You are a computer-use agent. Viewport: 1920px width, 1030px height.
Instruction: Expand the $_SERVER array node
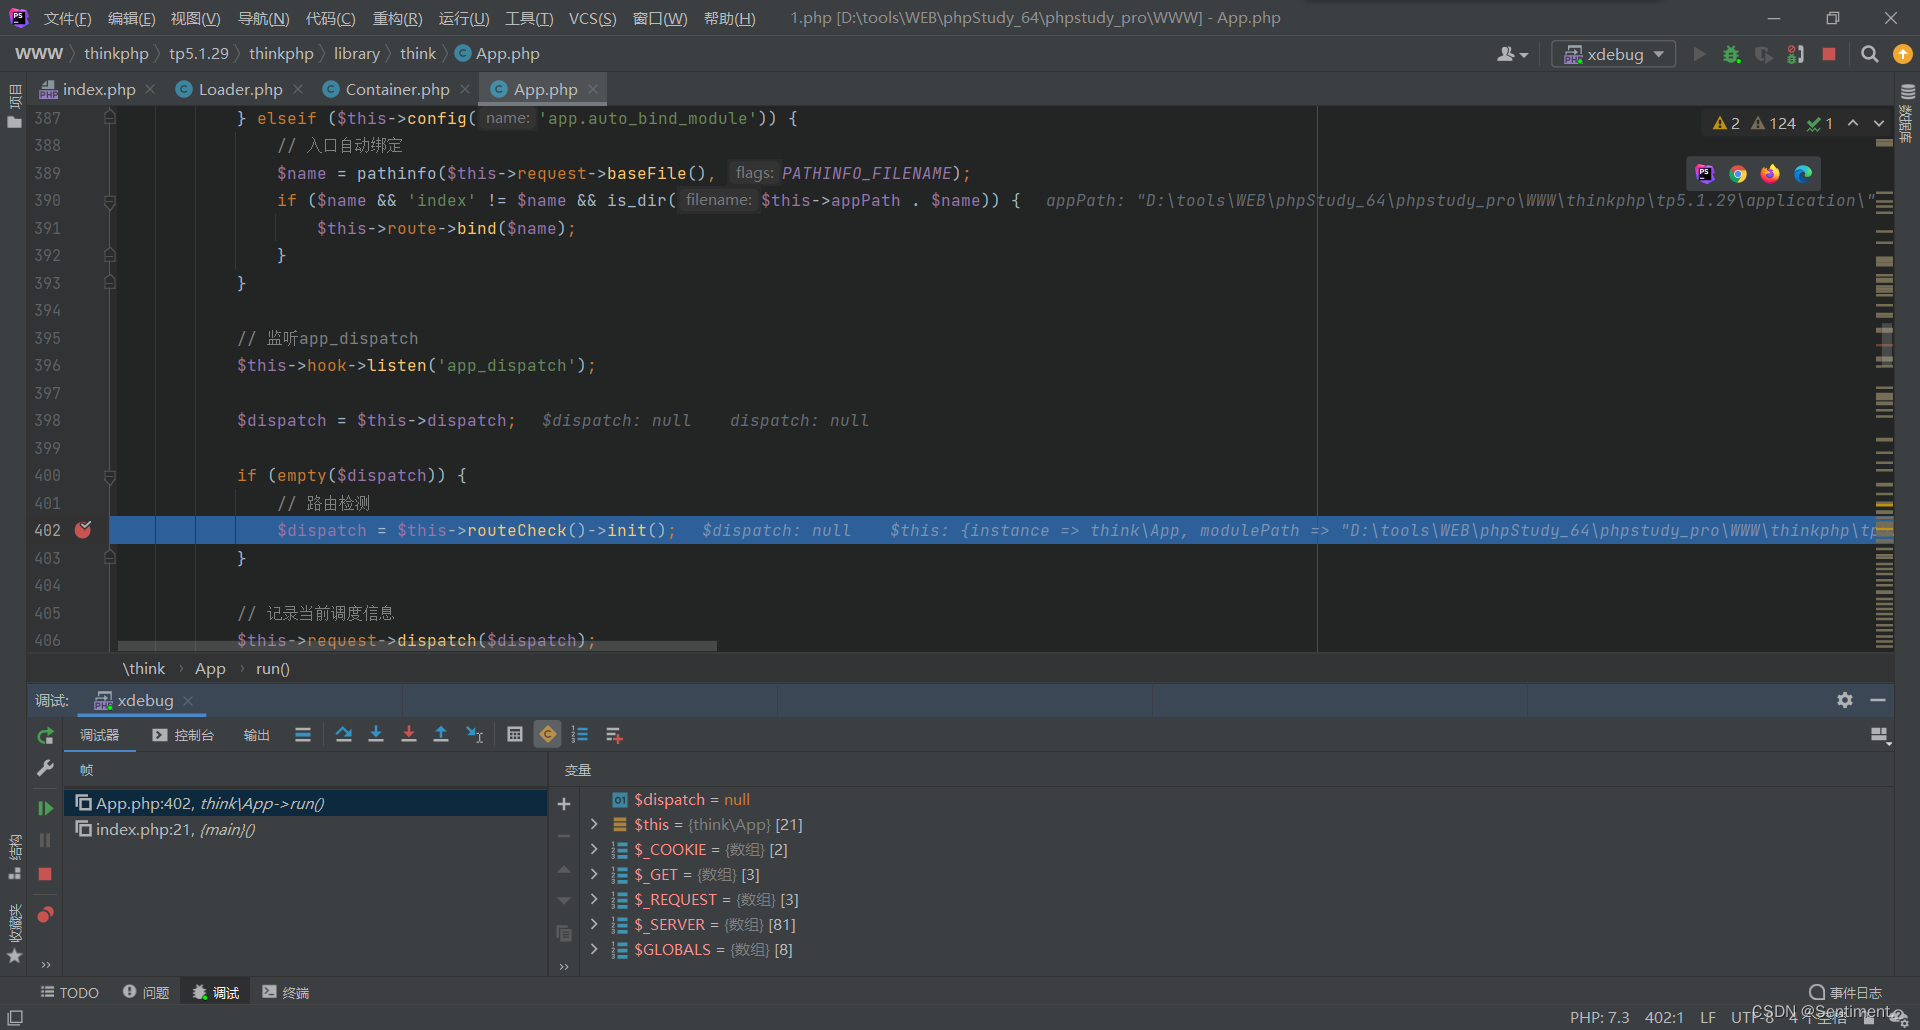(594, 924)
